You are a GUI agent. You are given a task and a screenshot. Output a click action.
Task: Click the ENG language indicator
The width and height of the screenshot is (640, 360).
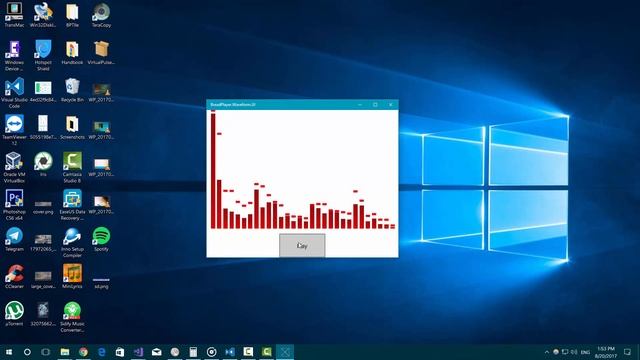click(x=585, y=352)
